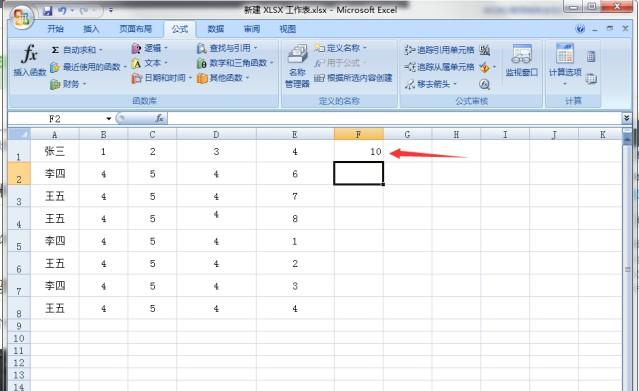Click the Save icon in quick access toolbar

[x=48, y=11]
